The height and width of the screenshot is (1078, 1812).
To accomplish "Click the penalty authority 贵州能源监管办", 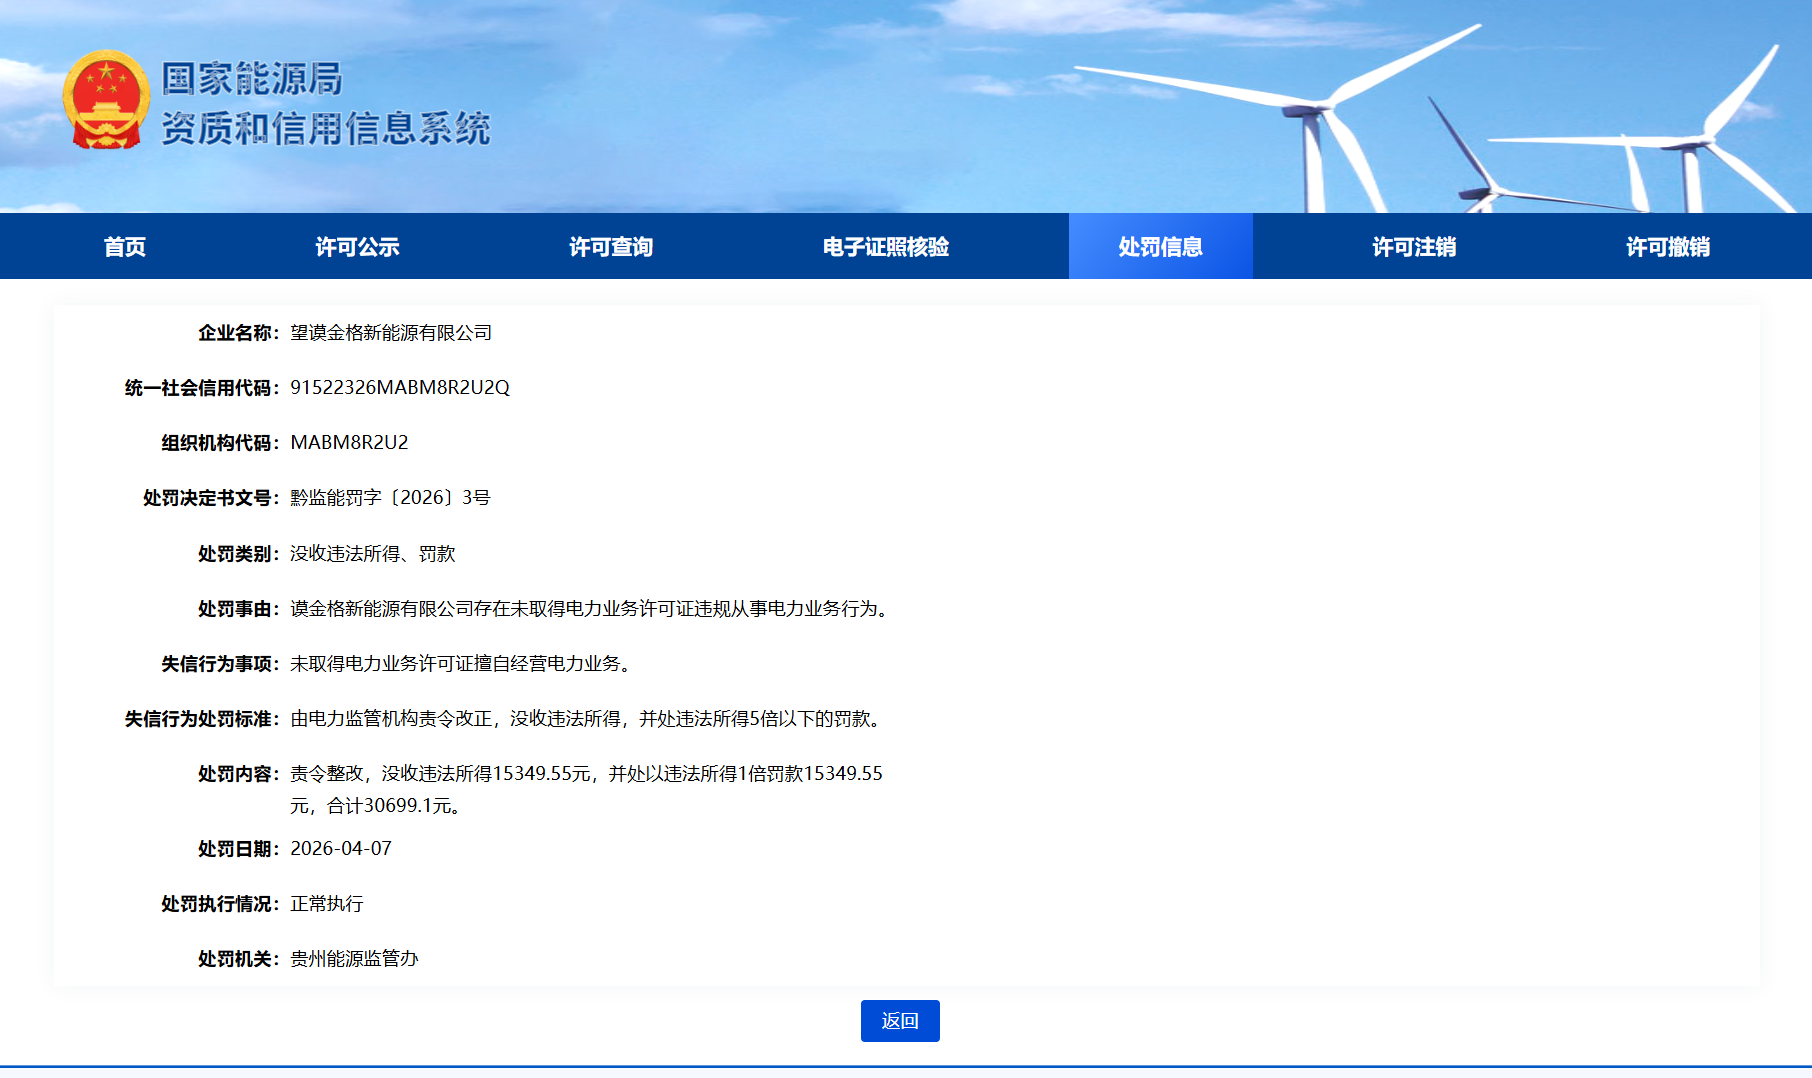I will pyautogui.click(x=354, y=959).
